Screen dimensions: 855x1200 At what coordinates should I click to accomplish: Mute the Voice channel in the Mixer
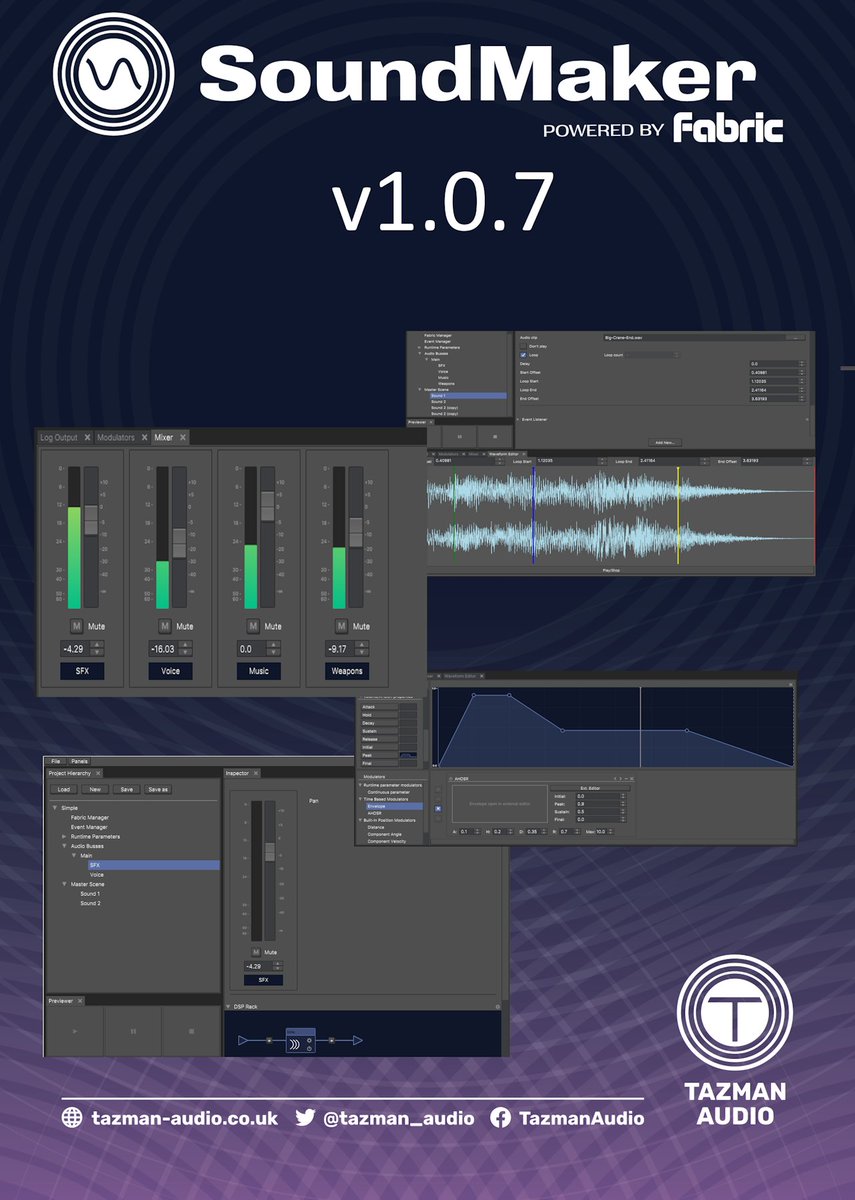point(165,626)
